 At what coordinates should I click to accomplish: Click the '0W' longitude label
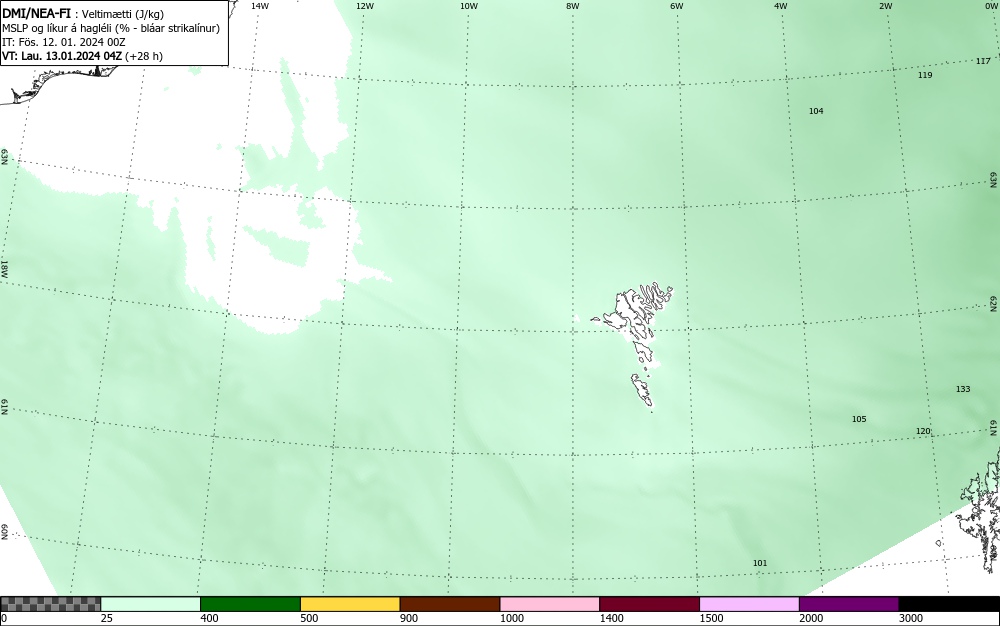pyautogui.click(x=990, y=6)
